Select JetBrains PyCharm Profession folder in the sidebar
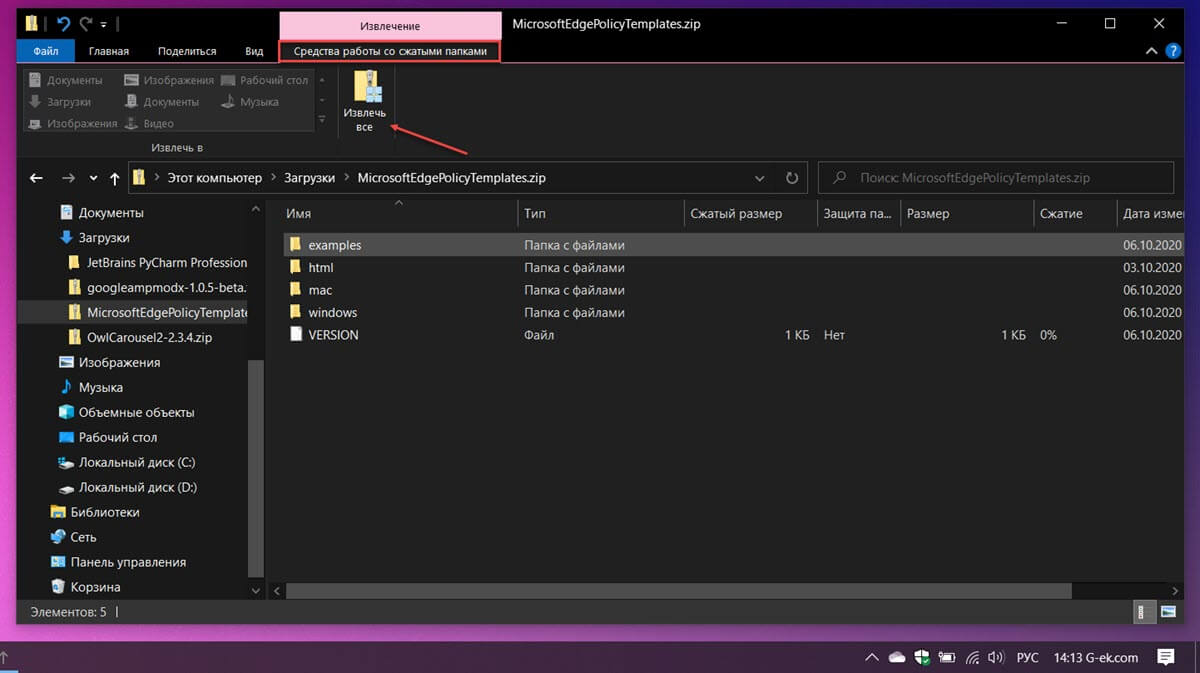 coord(167,263)
